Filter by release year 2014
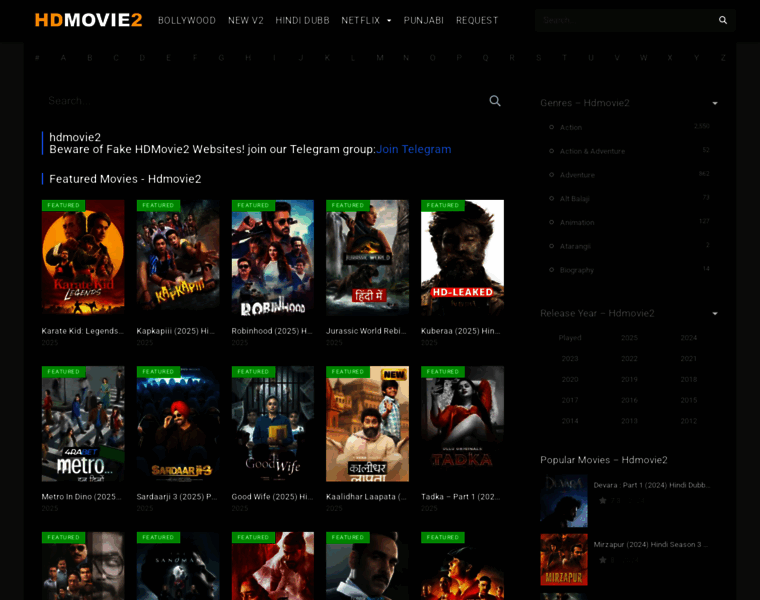760x600 pixels. (570, 421)
